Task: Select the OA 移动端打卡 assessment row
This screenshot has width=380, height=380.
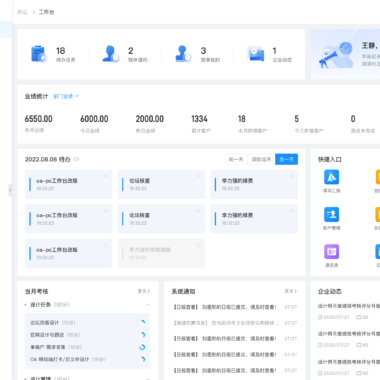Action: click(x=87, y=359)
